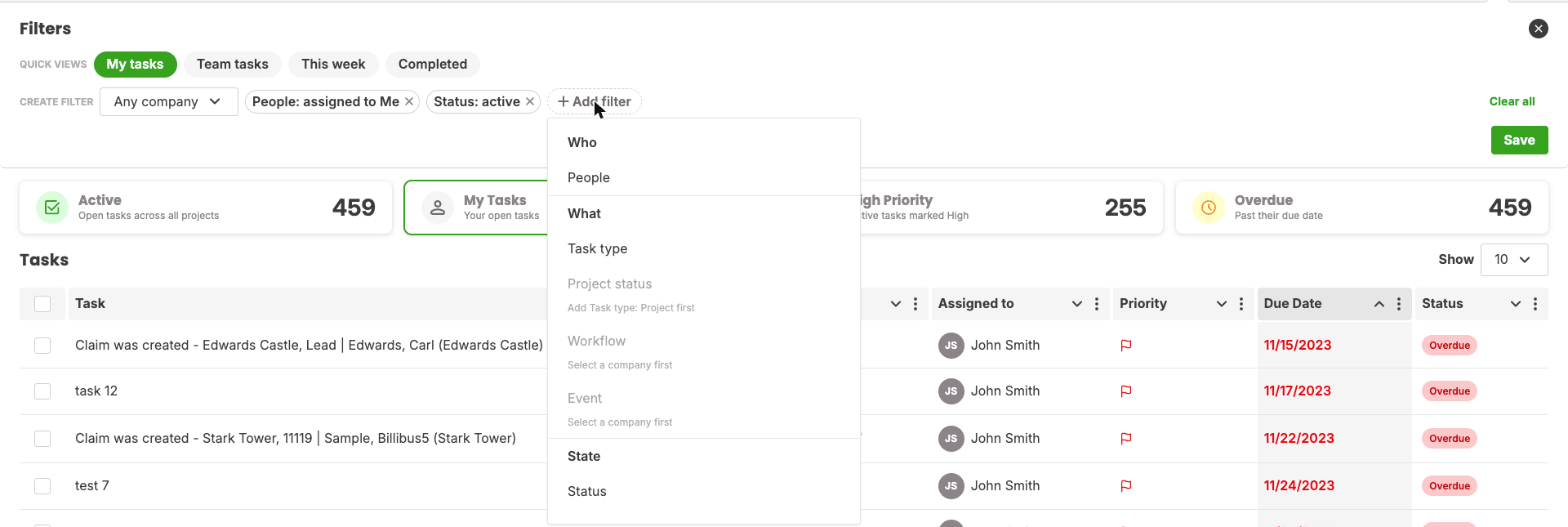This screenshot has height=527, width=1568.
Task: Expand the Status column chevron
Action: pyautogui.click(x=1516, y=304)
